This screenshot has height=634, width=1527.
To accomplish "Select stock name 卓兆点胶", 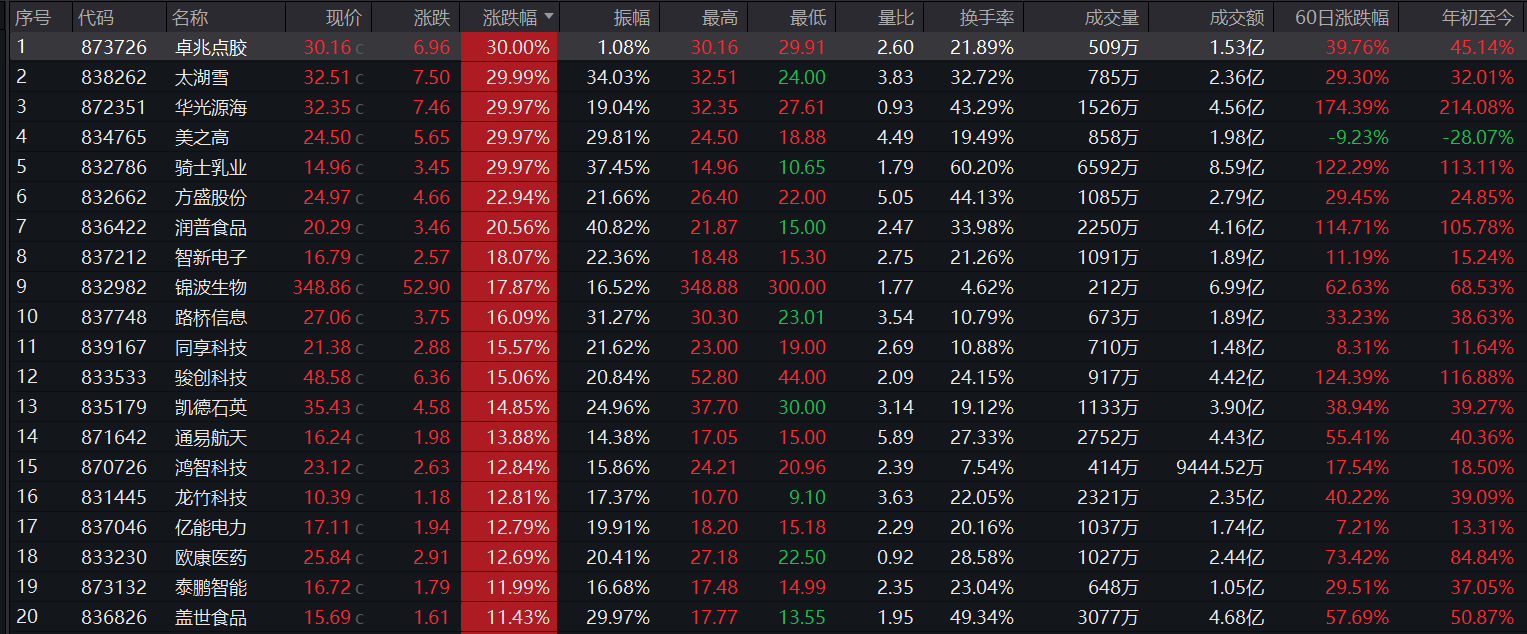I will point(210,47).
